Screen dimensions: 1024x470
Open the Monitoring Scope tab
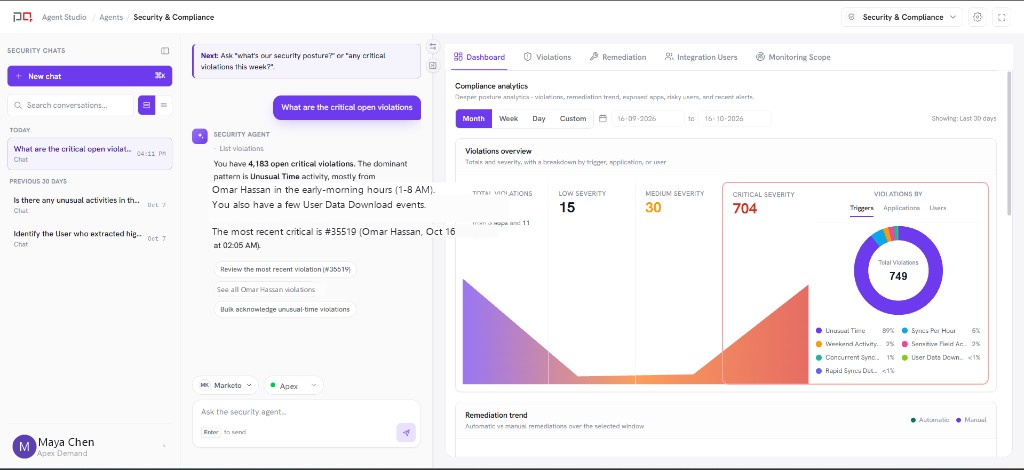pyautogui.click(x=793, y=57)
